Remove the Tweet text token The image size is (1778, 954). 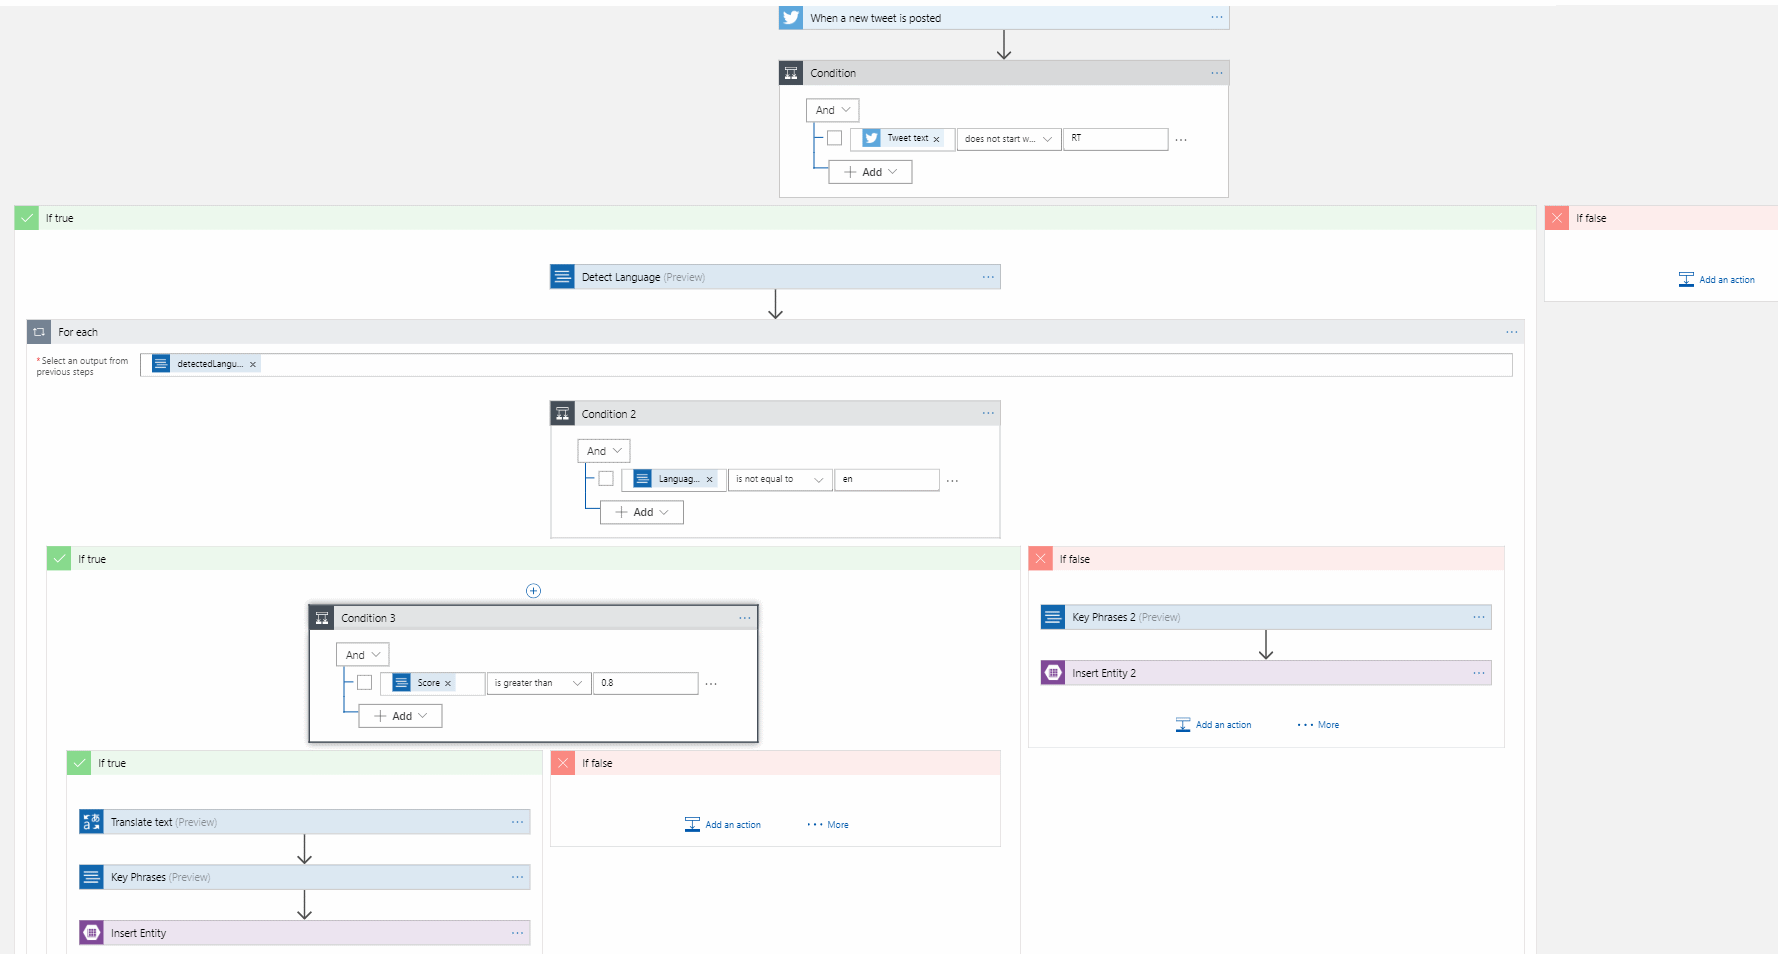pyautogui.click(x=936, y=139)
